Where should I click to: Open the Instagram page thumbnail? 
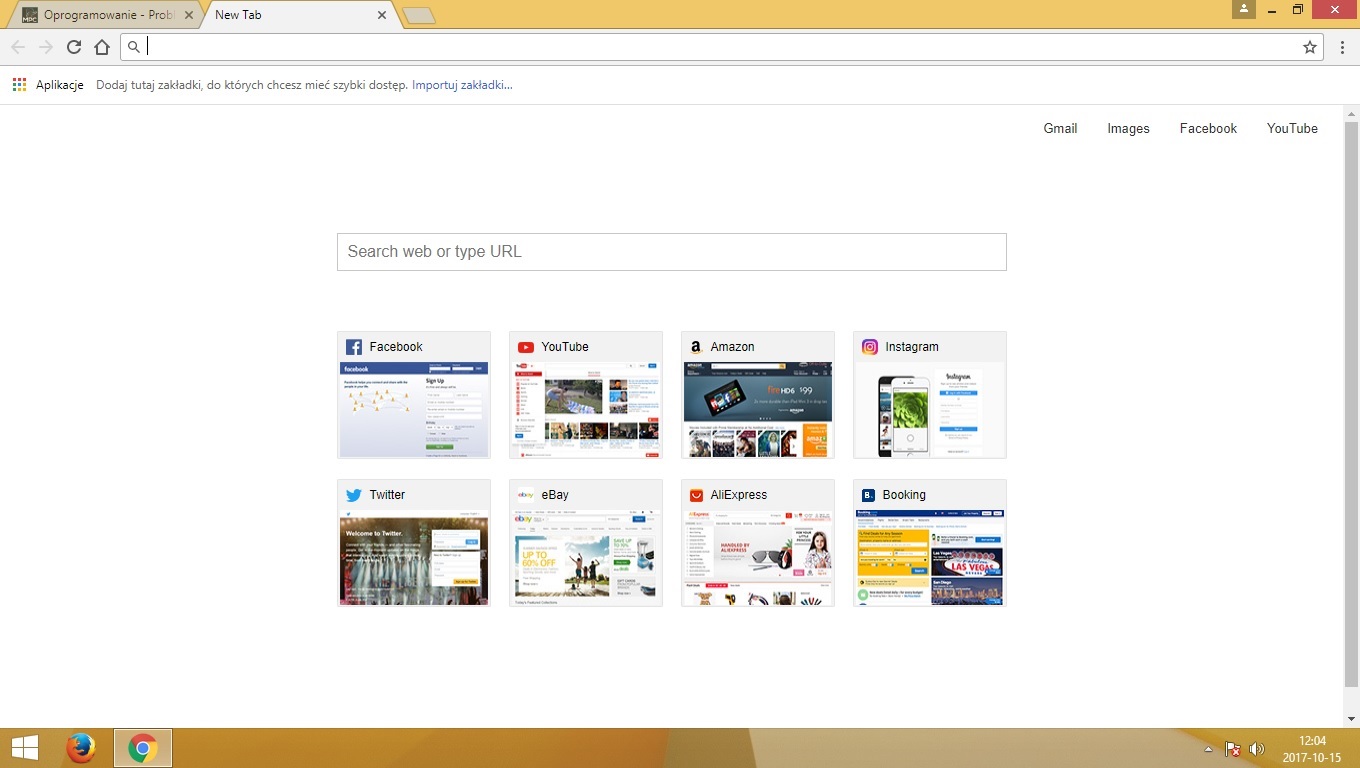pos(930,410)
